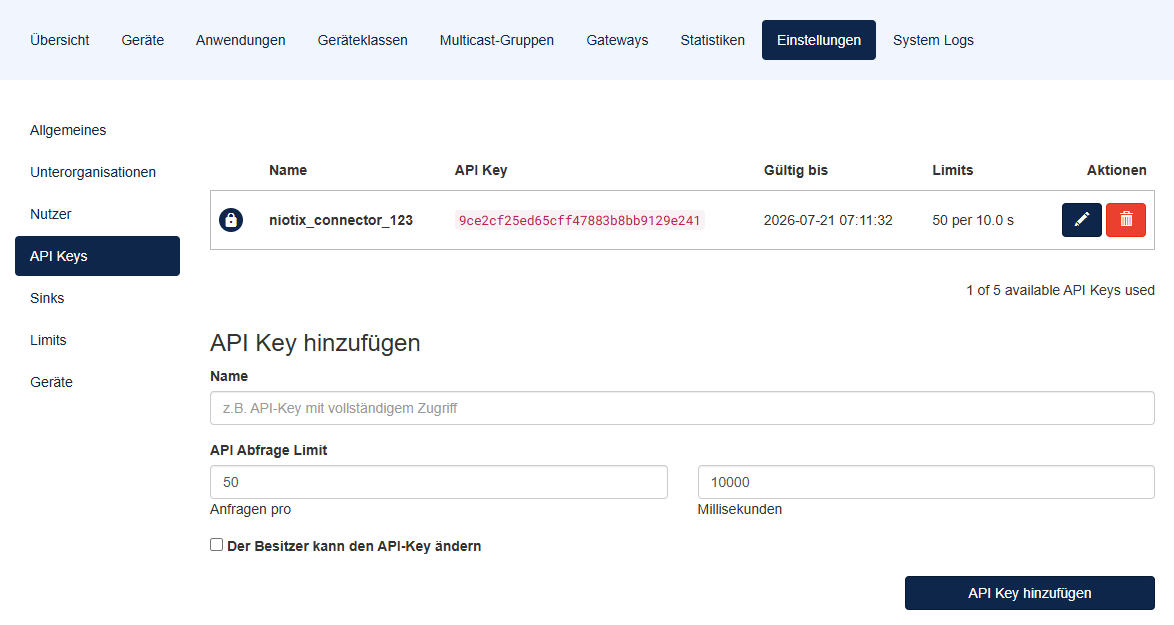Click the Name input field
The image size is (1174, 625).
pos(681,407)
